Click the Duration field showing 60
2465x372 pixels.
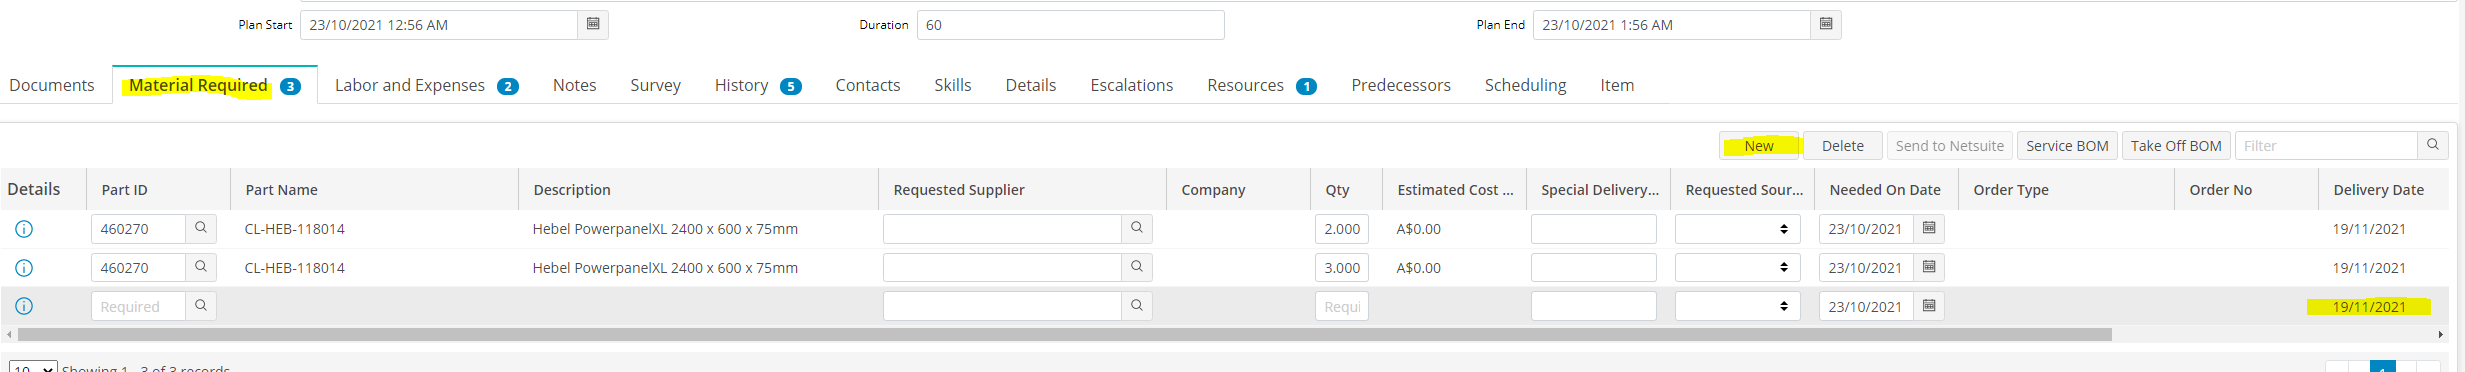pyautogui.click(x=1071, y=25)
